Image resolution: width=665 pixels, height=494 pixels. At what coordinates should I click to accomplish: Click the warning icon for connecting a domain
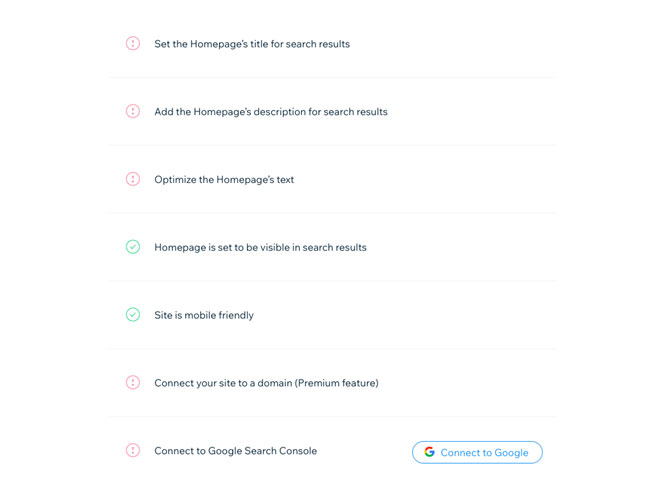133,382
